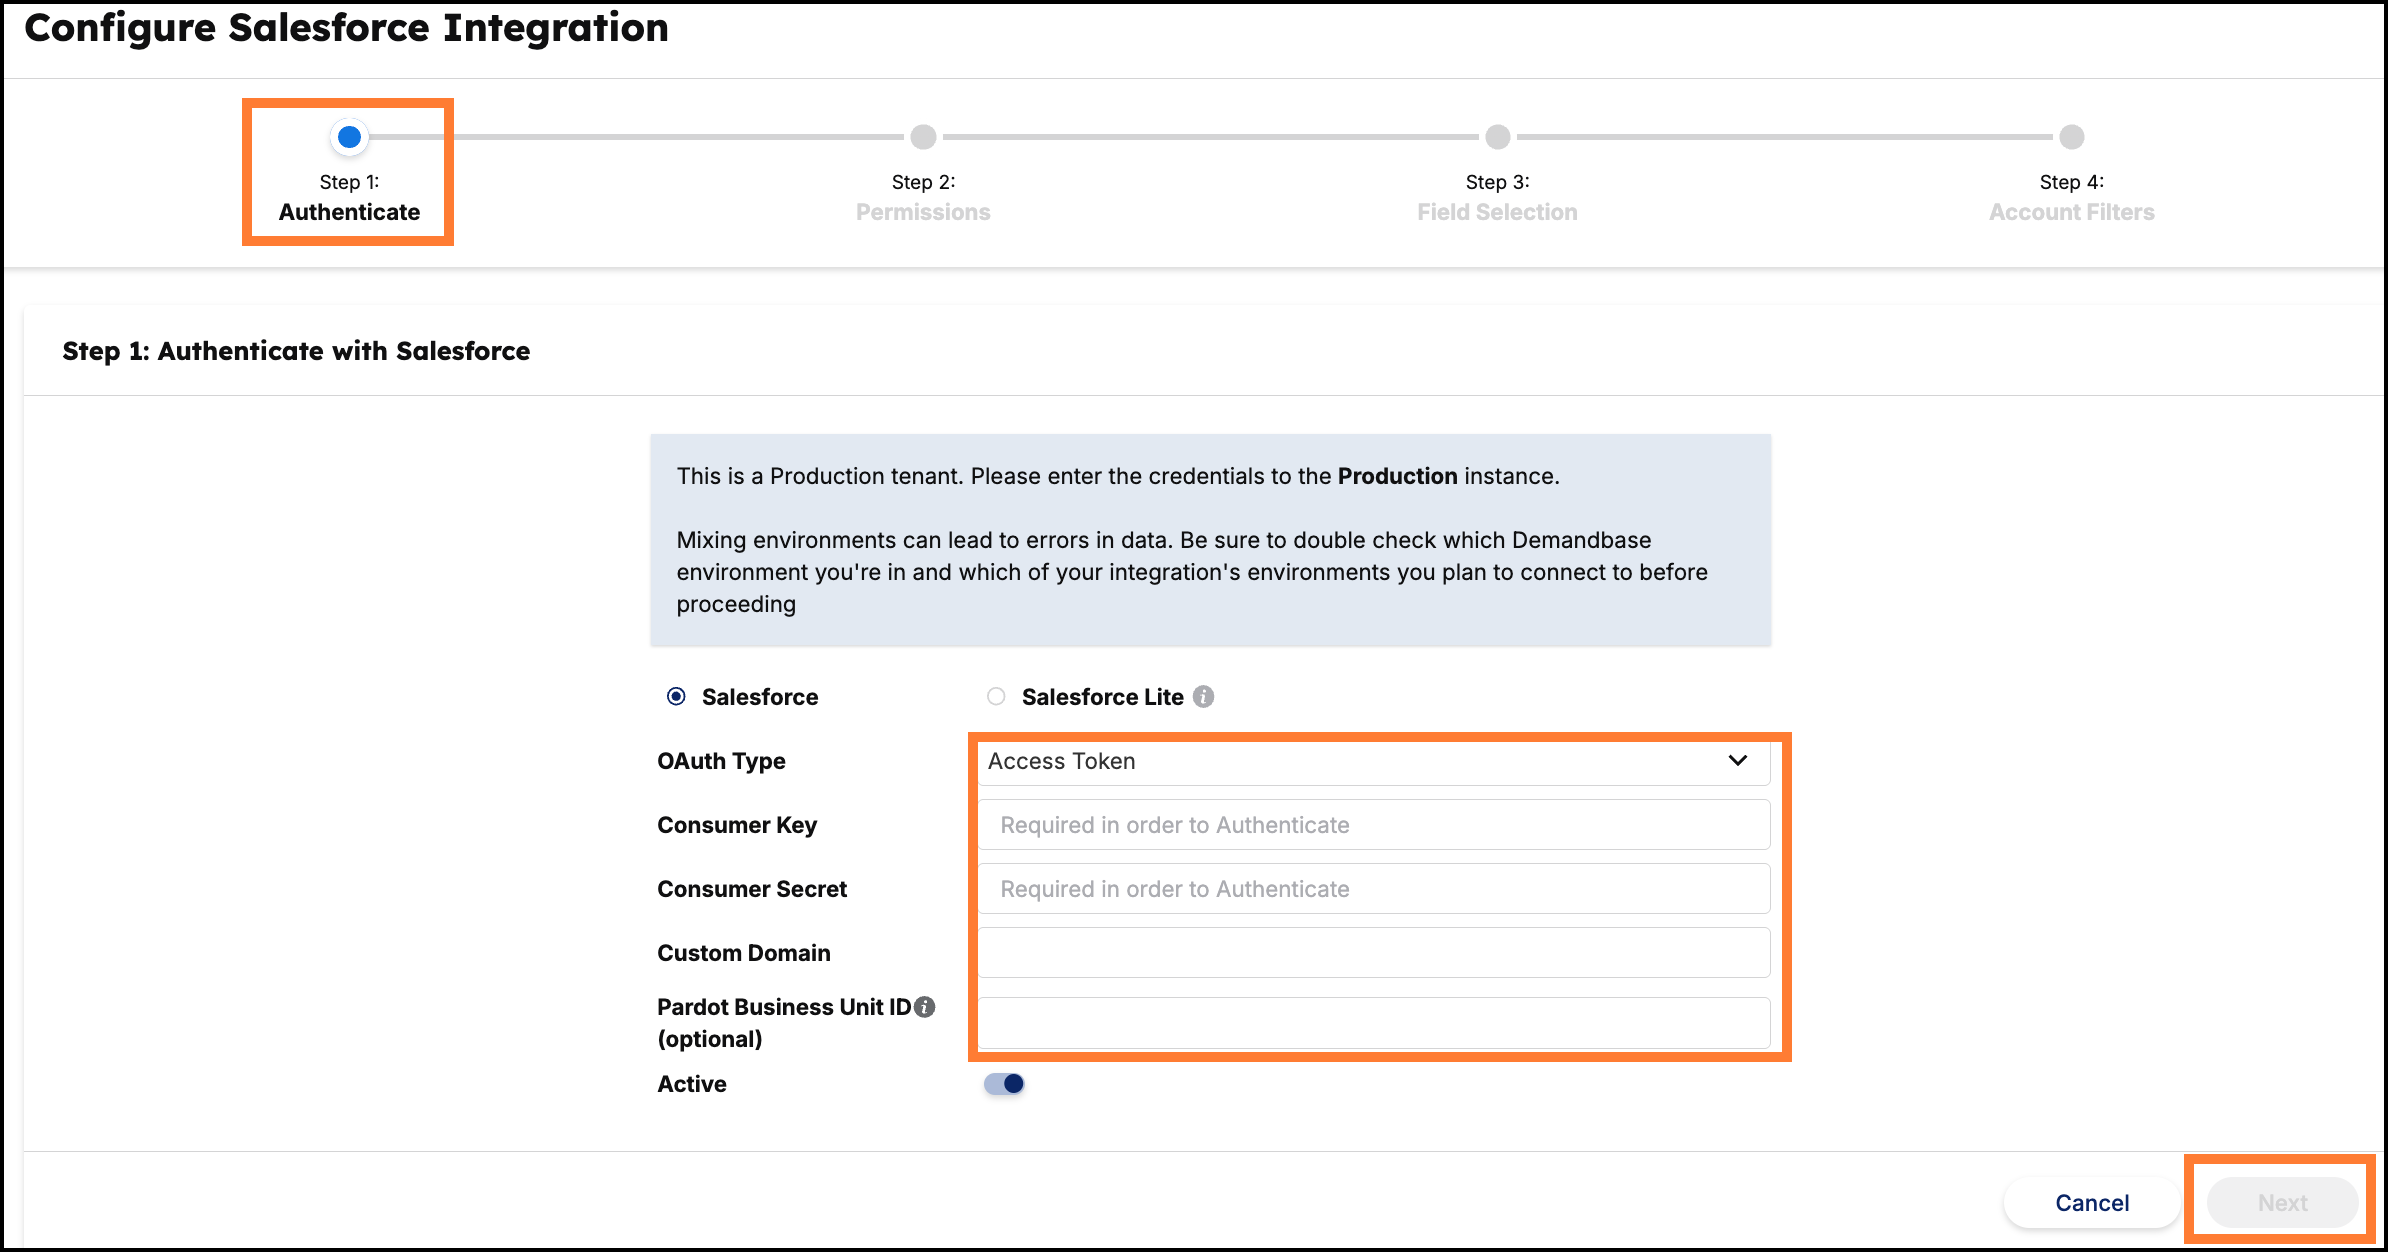Select the Salesforce radio button
The image size is (2388, 1252).
click(x=676, y=697)
